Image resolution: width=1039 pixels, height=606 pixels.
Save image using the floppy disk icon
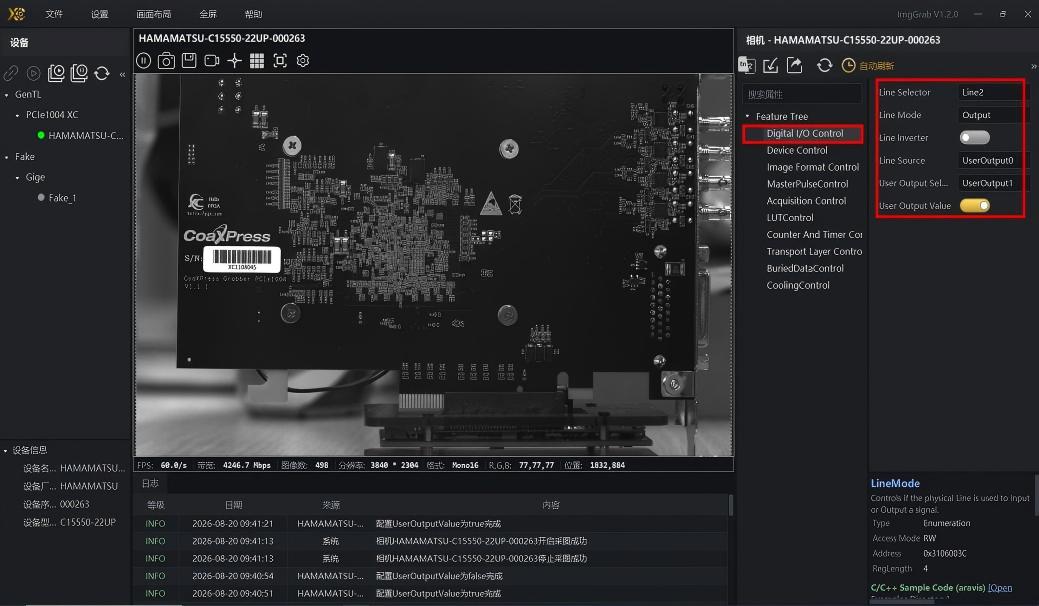click(x=189, y=60)
